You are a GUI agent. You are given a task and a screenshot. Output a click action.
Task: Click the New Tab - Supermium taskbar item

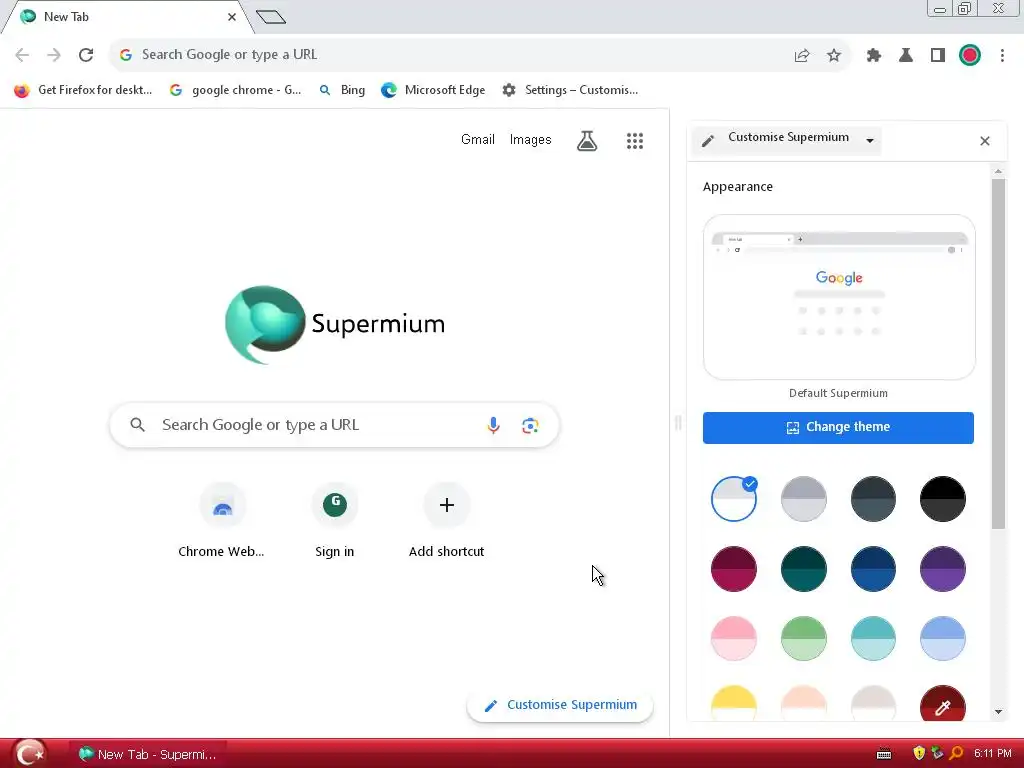click(149, 754)
